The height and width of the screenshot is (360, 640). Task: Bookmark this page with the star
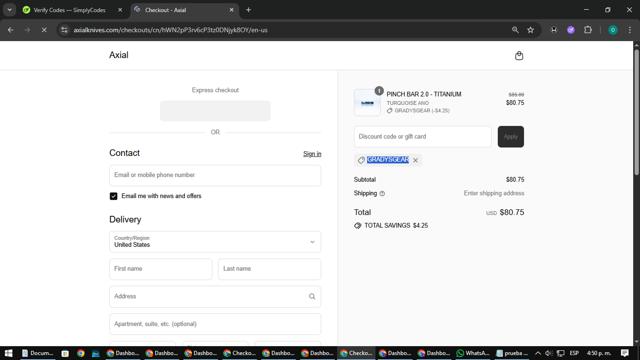[530, 30]
